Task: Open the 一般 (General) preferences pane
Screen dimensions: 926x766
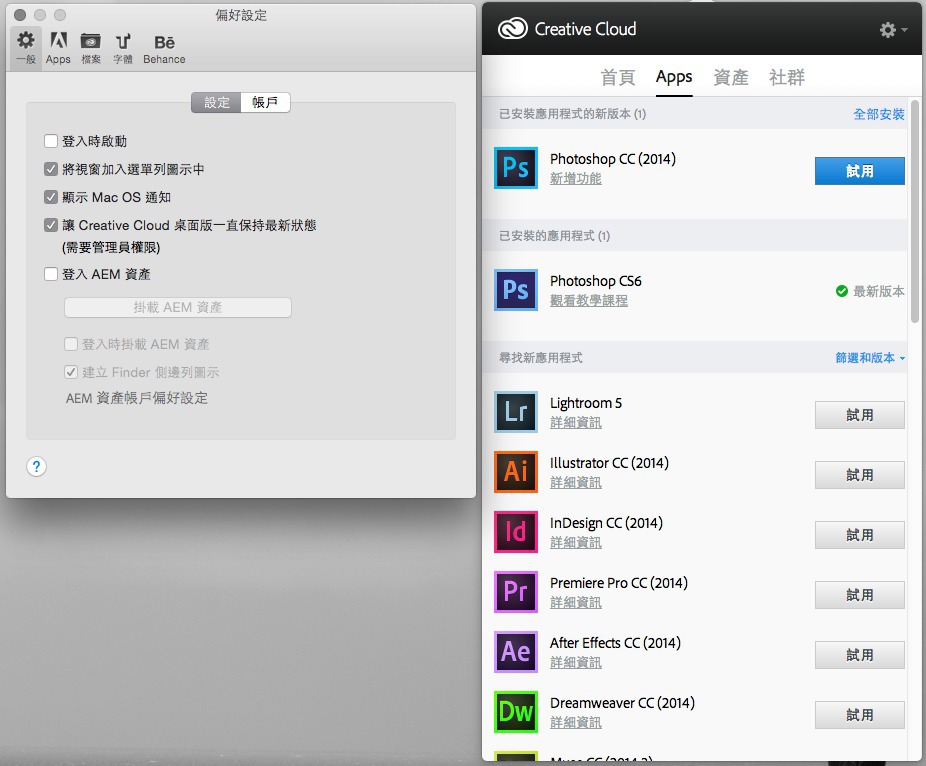Action: pyautogui.click(x=26, y=47)
